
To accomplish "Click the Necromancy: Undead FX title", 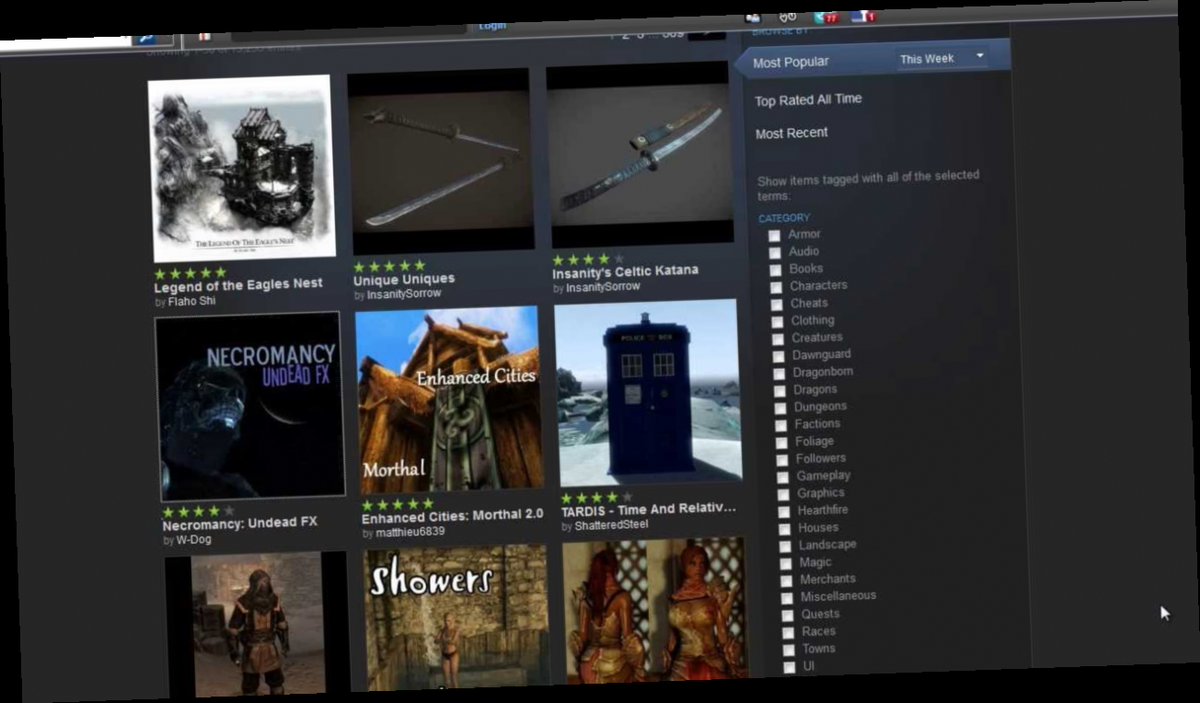I will pos(239,523).
